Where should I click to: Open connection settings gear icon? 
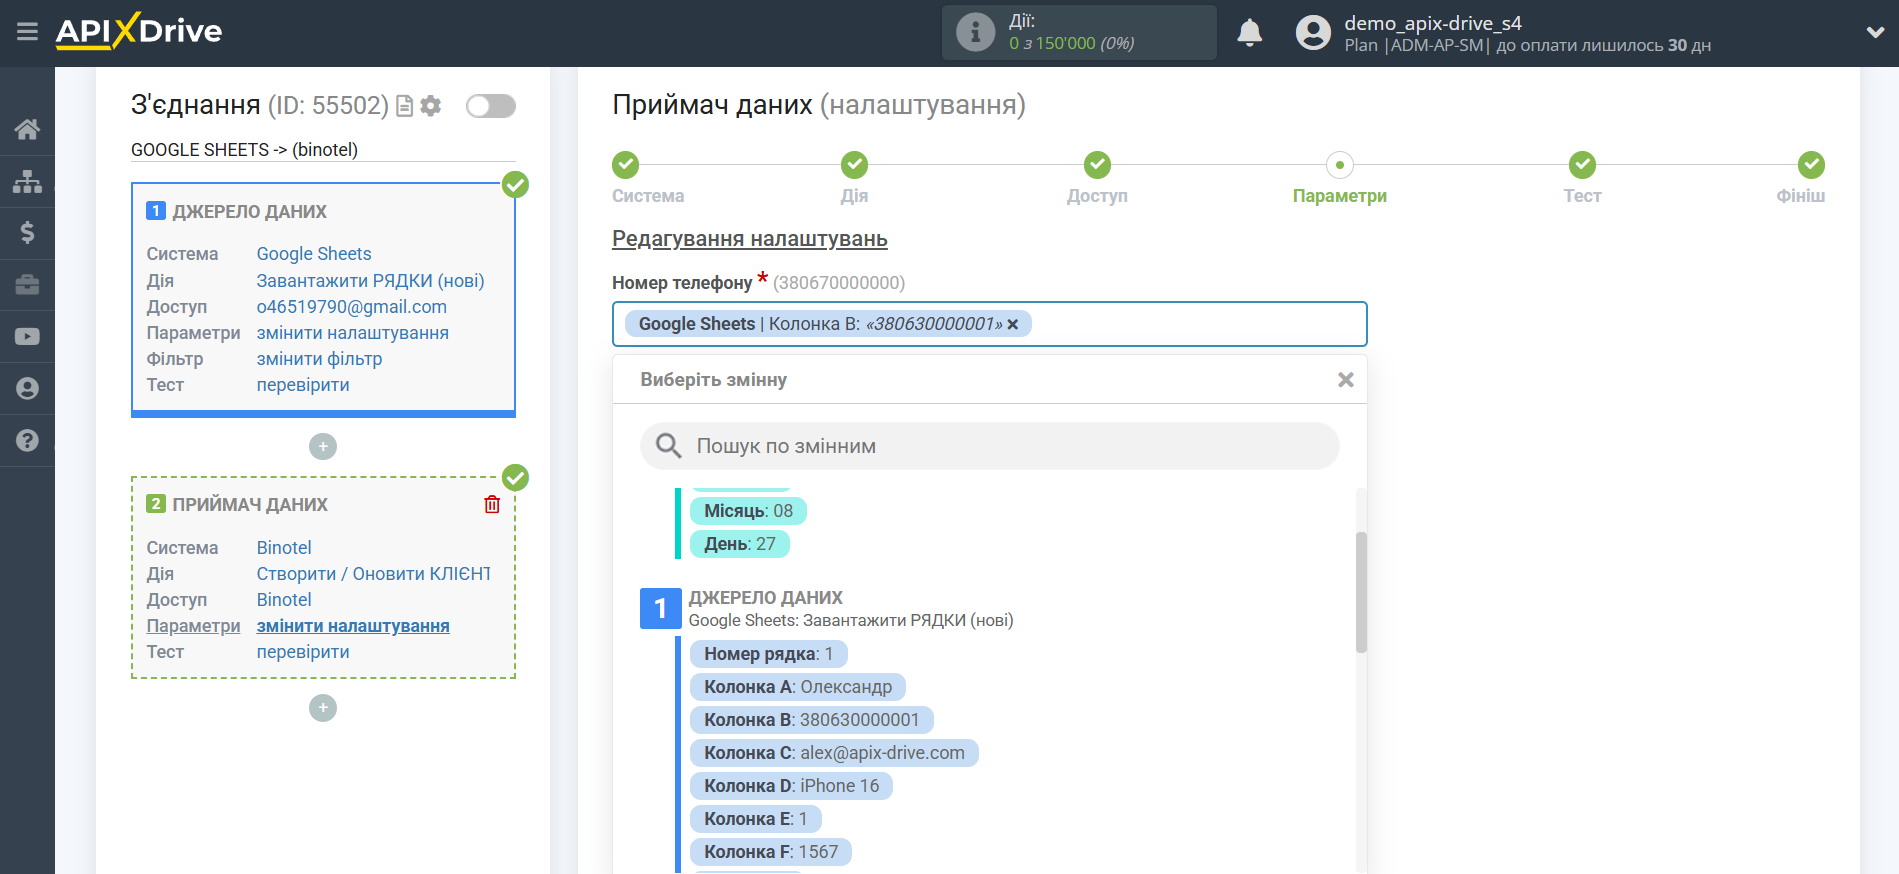431,106
